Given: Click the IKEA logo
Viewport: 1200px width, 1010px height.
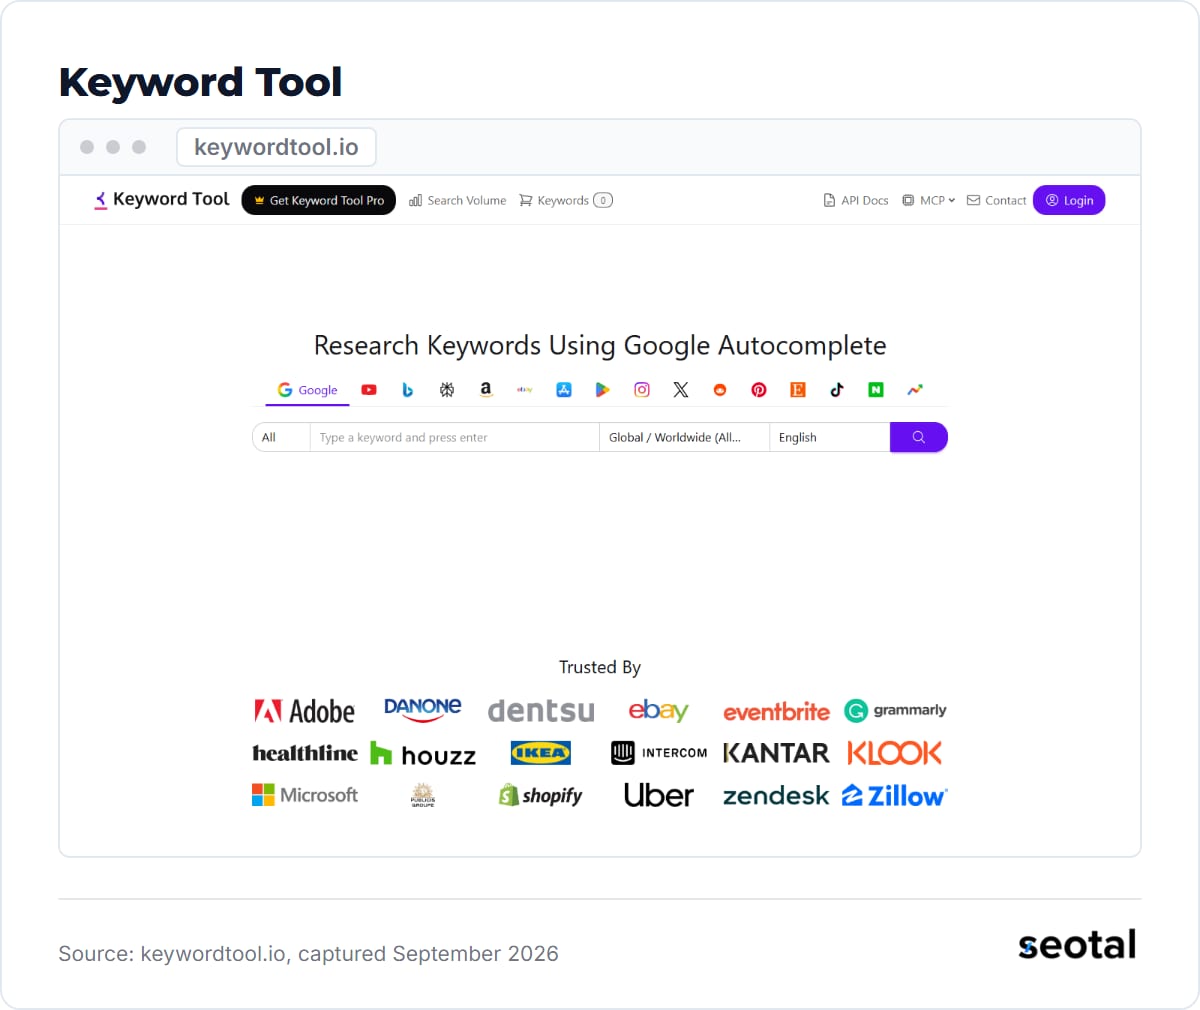Looking at the screenshot, I should coord(540,752).
